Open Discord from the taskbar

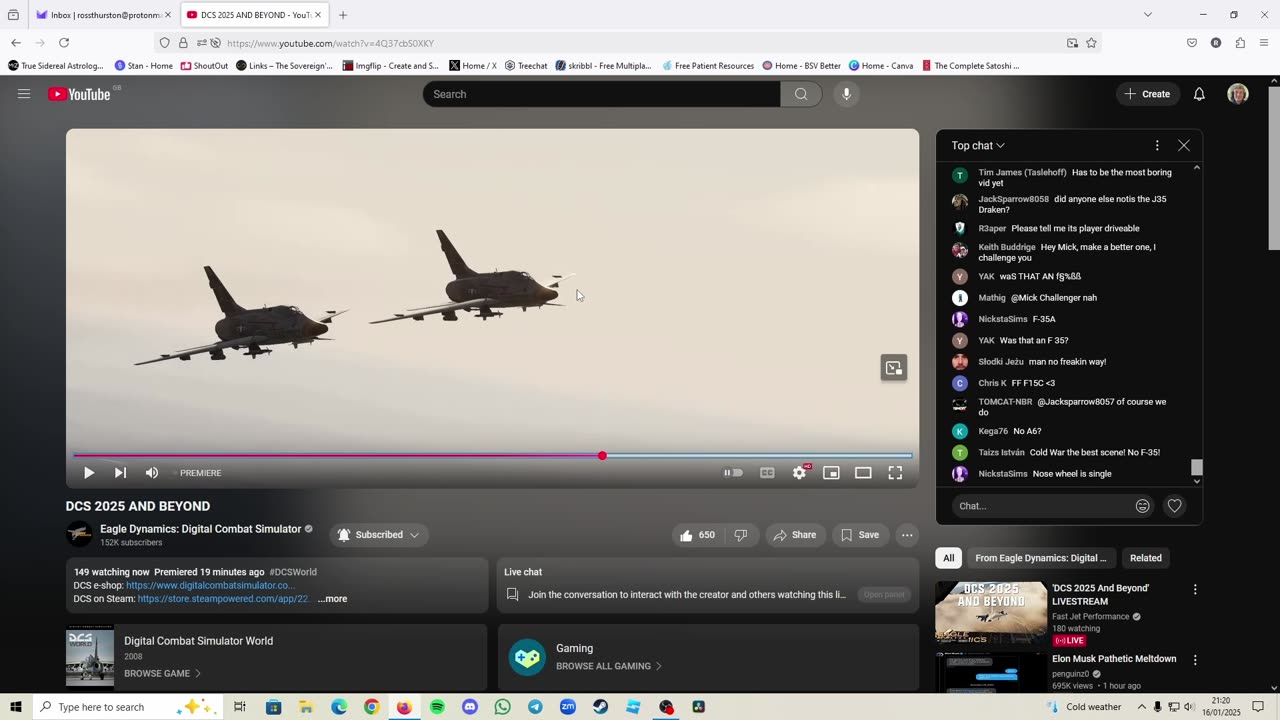click(470, 707)
